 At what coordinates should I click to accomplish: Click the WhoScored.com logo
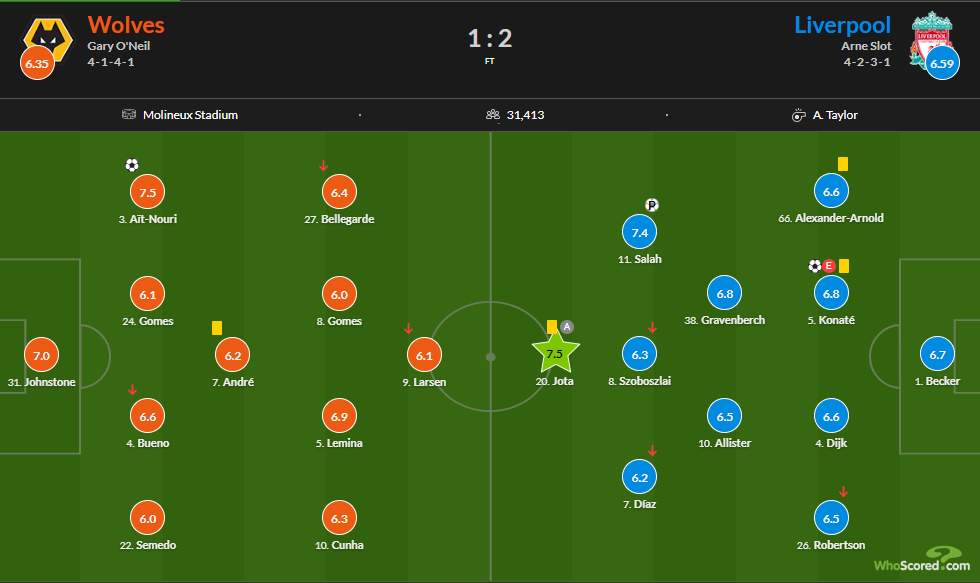[x=922, y=560]
